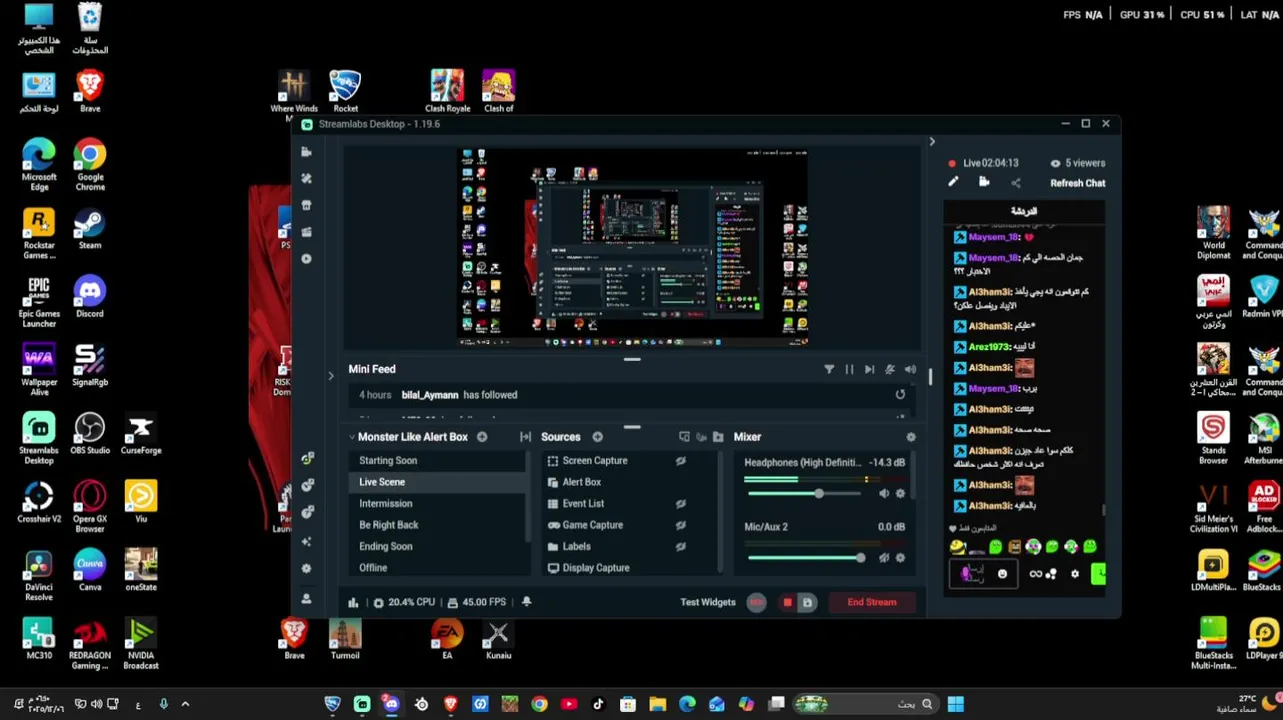
Task: Unmute the Mic/Aux 2 audio channel
Action: pyautogui.click(x=884, y=558)
